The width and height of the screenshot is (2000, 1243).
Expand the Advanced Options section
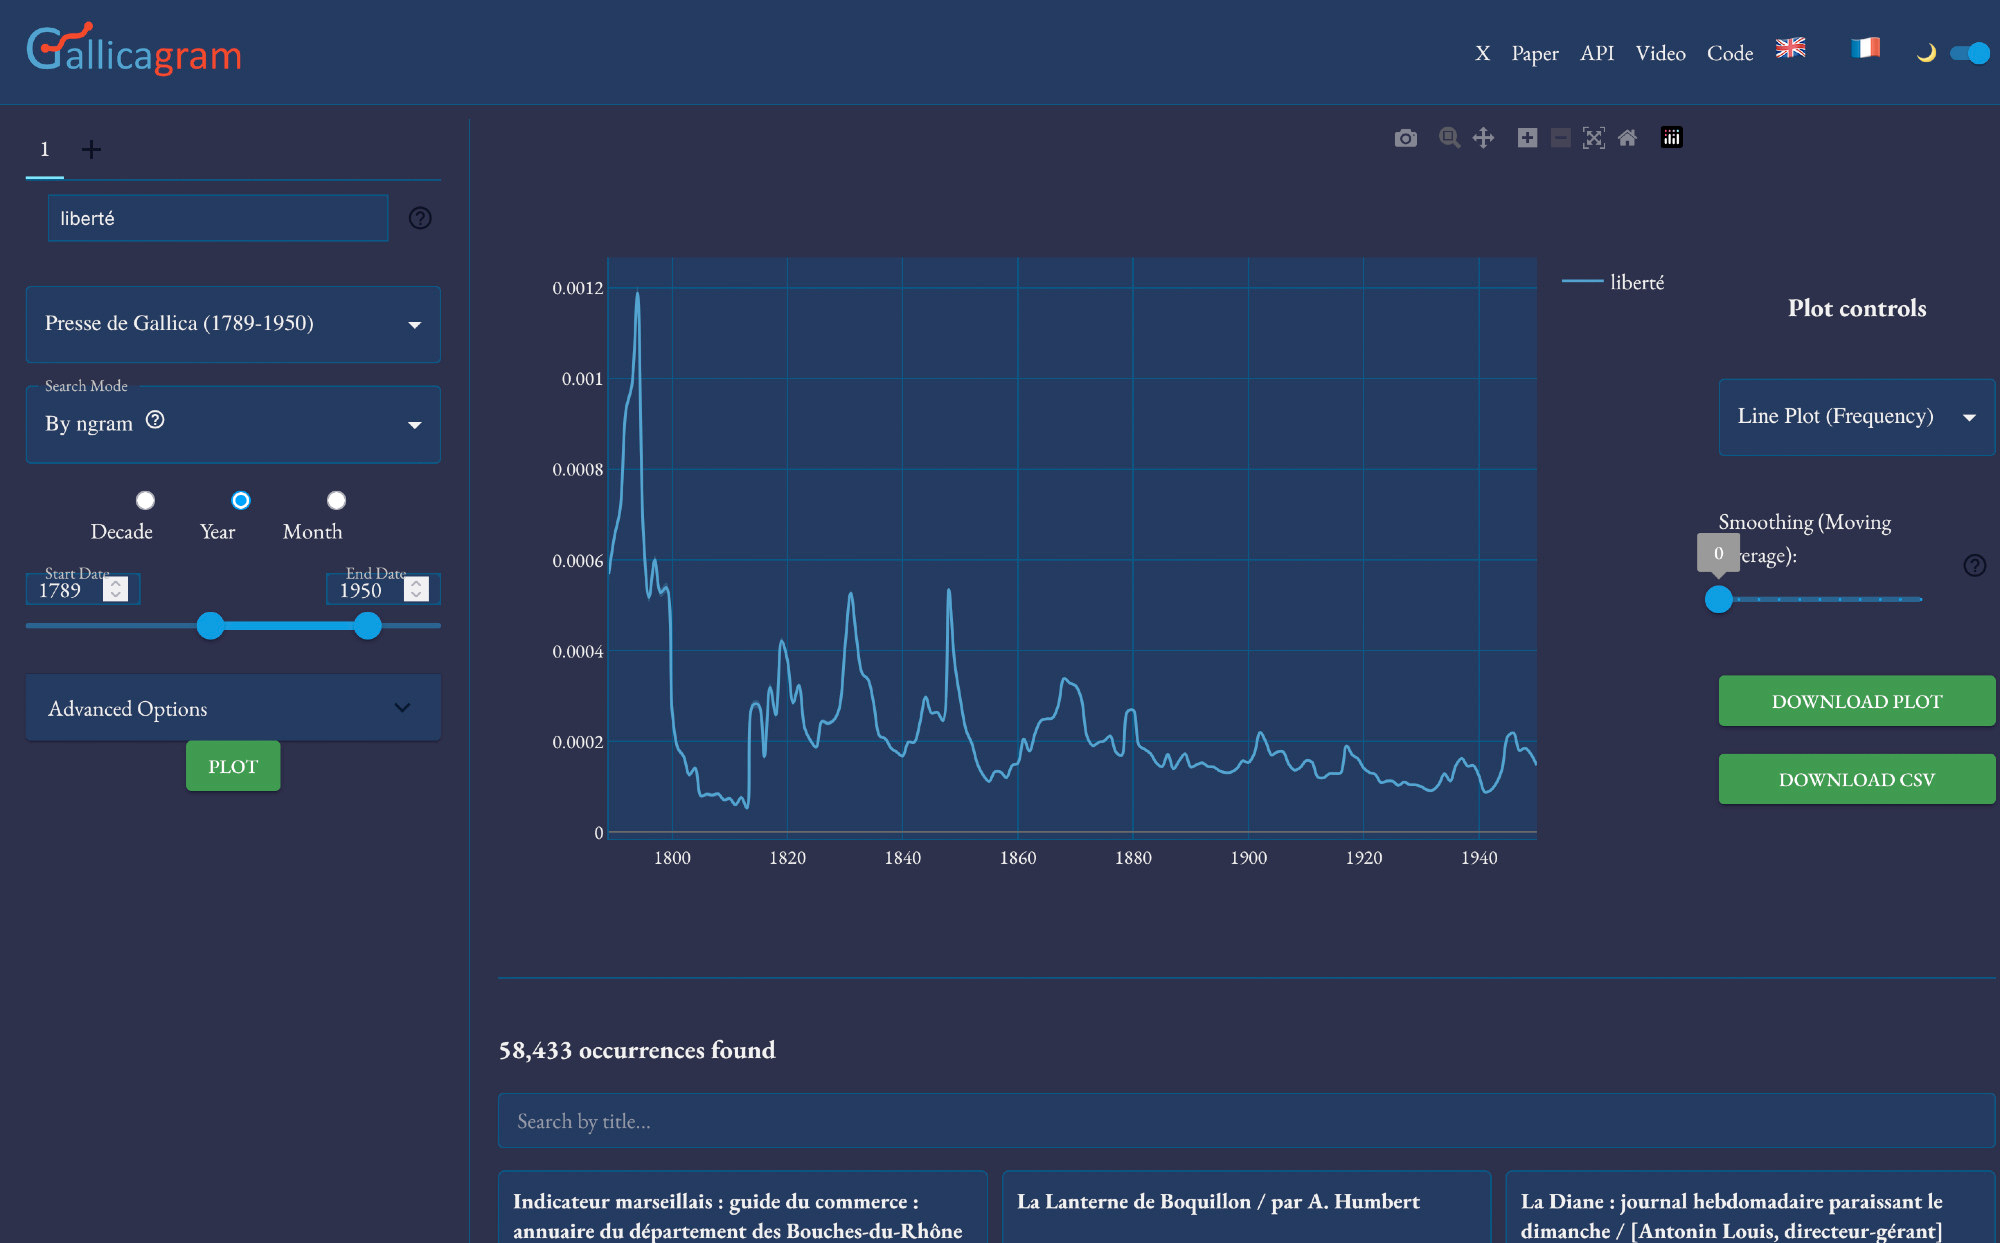point(233,708)
